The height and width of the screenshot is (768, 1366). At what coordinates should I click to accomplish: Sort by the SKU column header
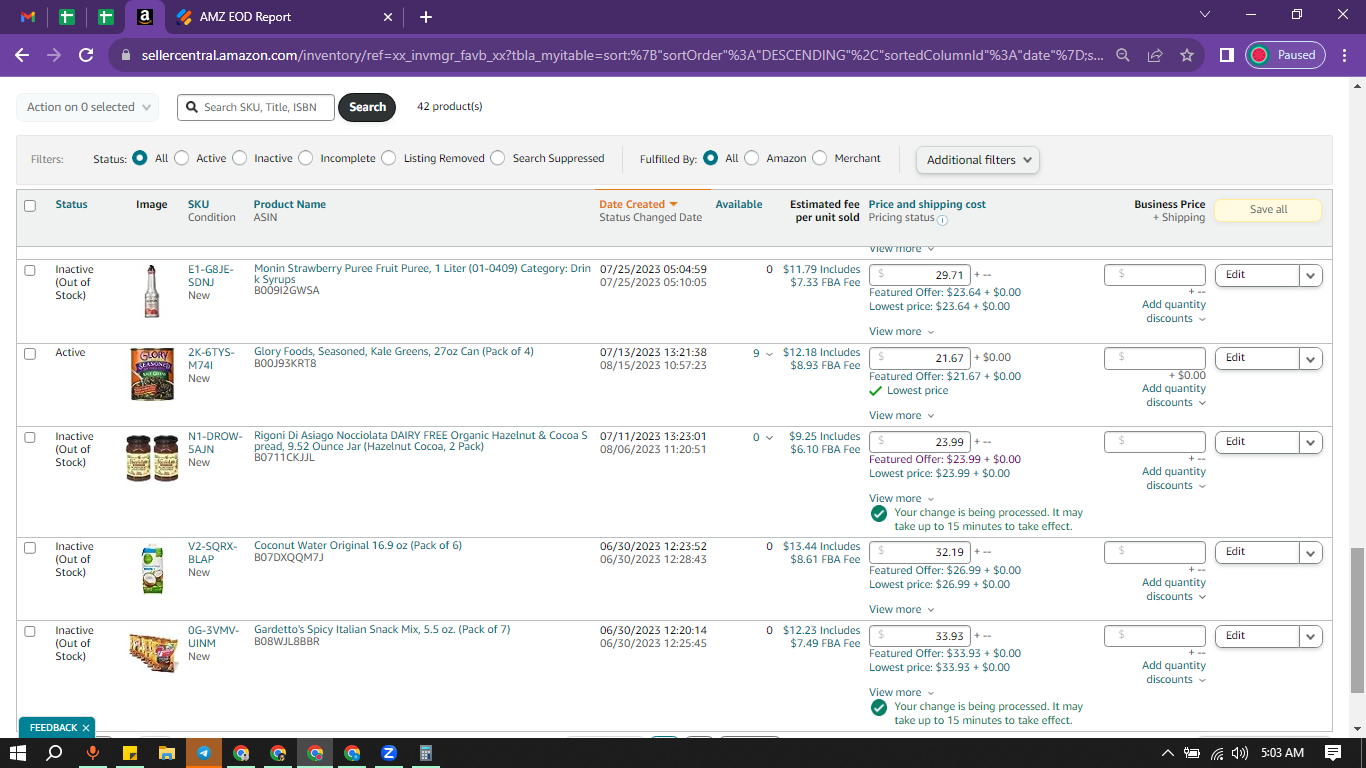198,204
